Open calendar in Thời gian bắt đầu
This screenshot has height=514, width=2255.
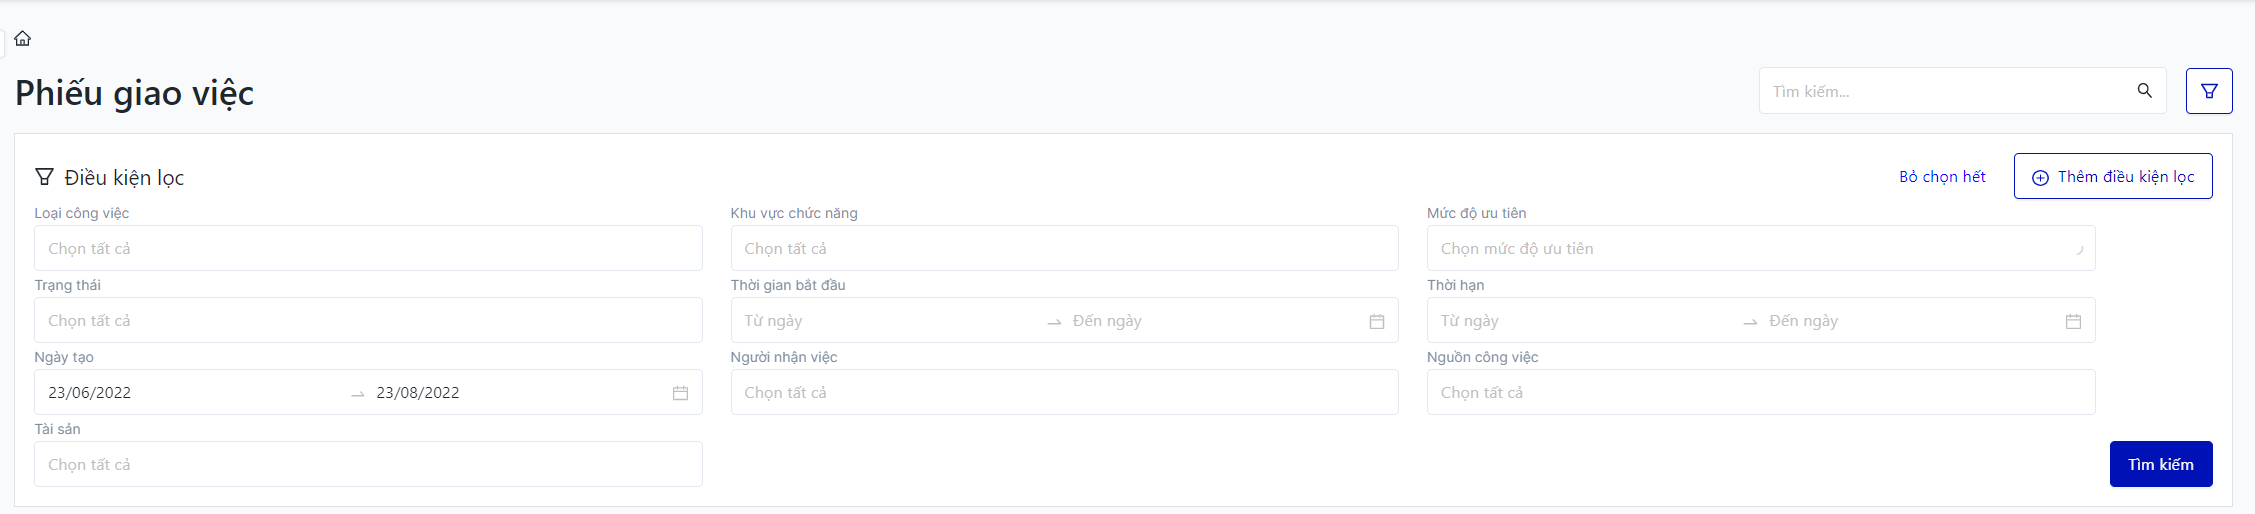pyautogui.click(x=1376, y=321)
